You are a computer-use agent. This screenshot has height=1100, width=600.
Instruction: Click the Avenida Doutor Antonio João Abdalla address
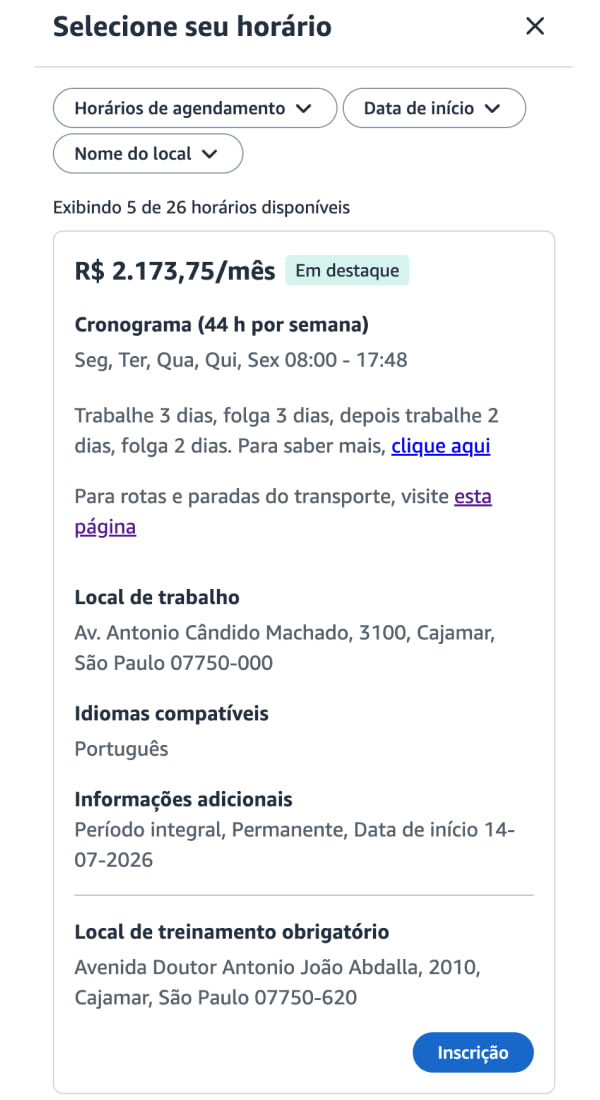pyautogui.click(x=277, y=982)
